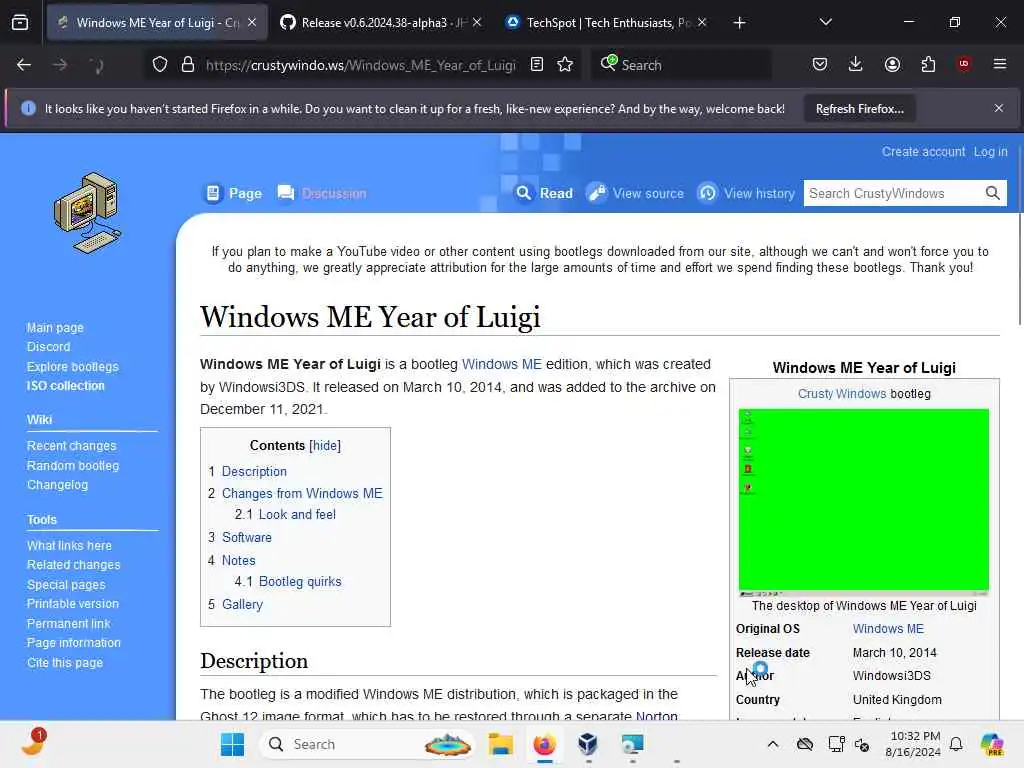Open Windows ME link in intro paragraph
Screen dimensions: 1024x768
[x=502, y=364]
